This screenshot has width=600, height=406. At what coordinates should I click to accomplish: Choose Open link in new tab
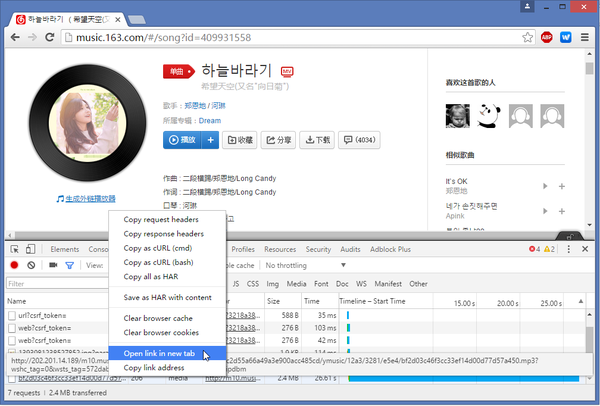pos(167,353)
